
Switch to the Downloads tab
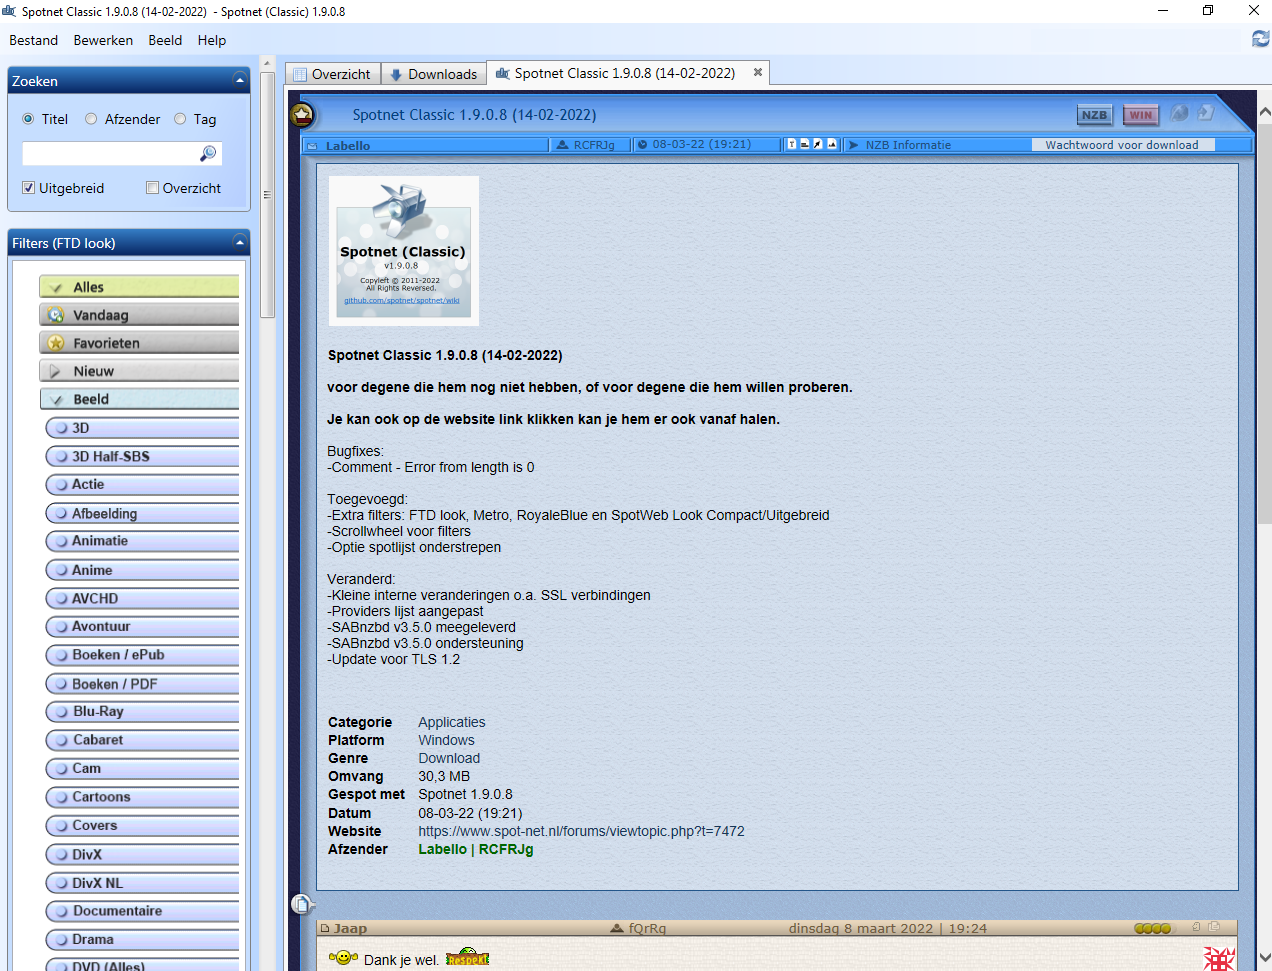click(433, 74)
